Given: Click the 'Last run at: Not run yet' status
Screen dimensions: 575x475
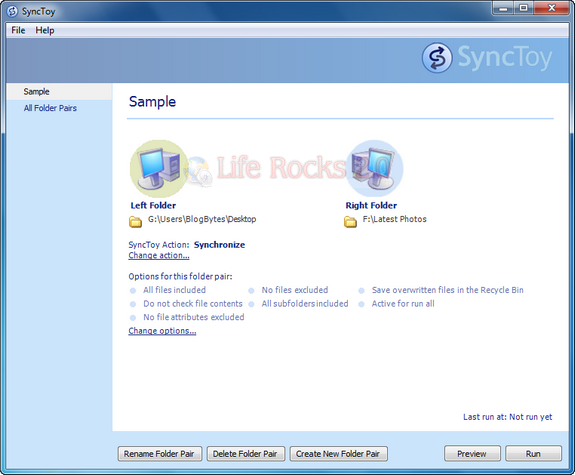Looking at the screenshot, I should (508, 417).
